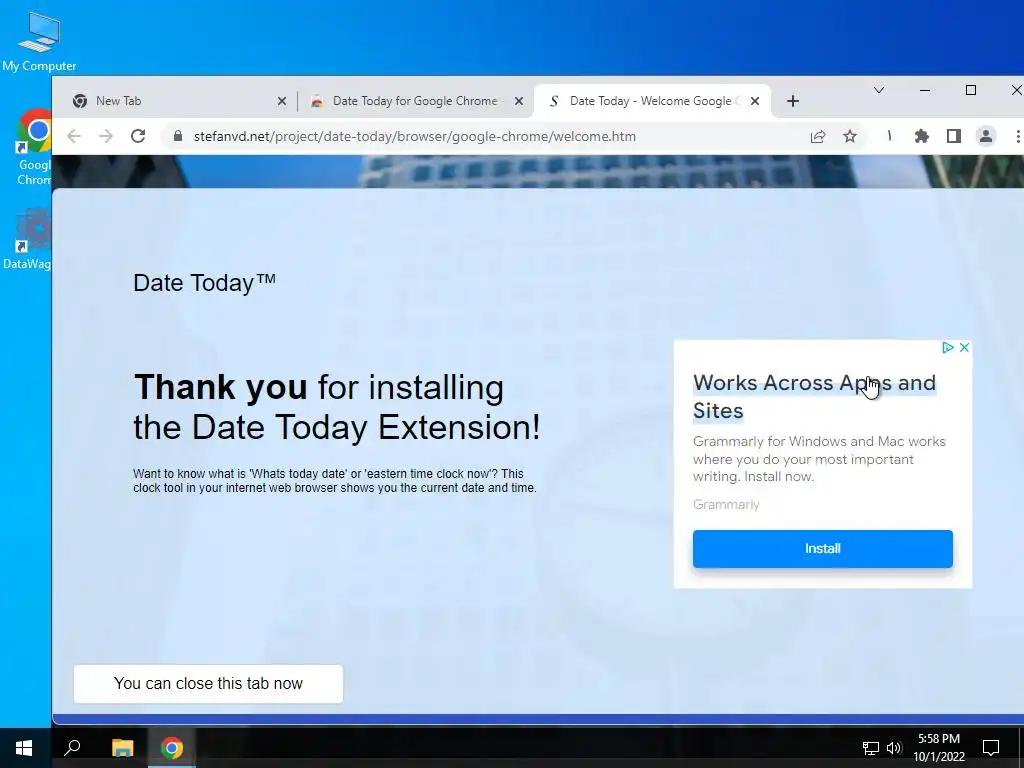Close the Date Today for Google Chrome tab
This screenshot has height=768, width=1024.
pos(519,101)
